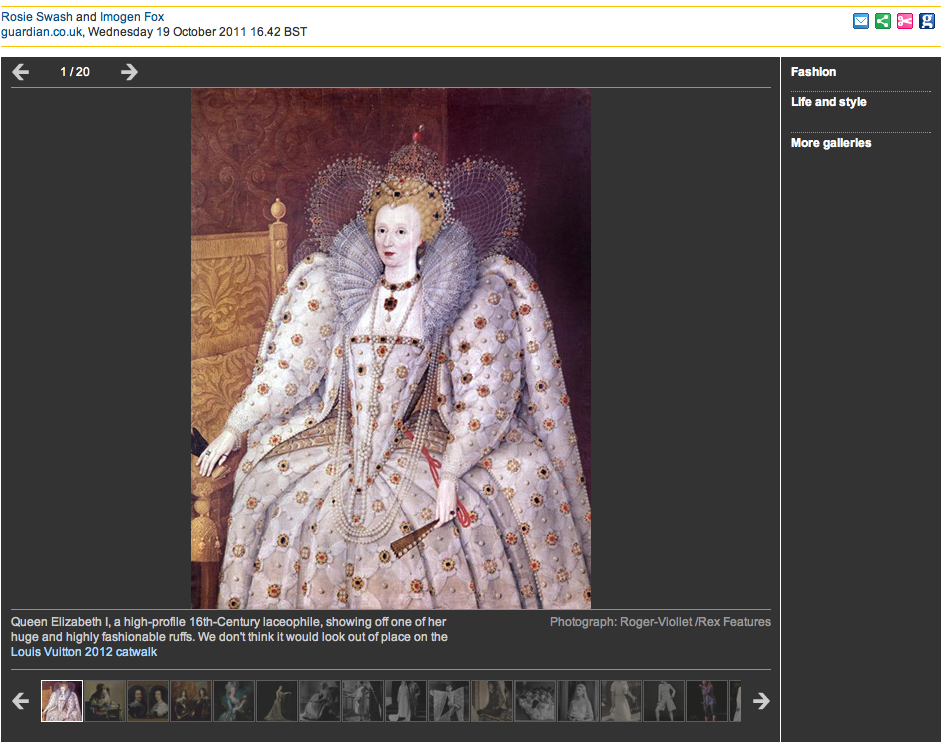The image size is (943, 745).
Task: Open the twelfth thumbnail showing a group
Action: [535, 701]
